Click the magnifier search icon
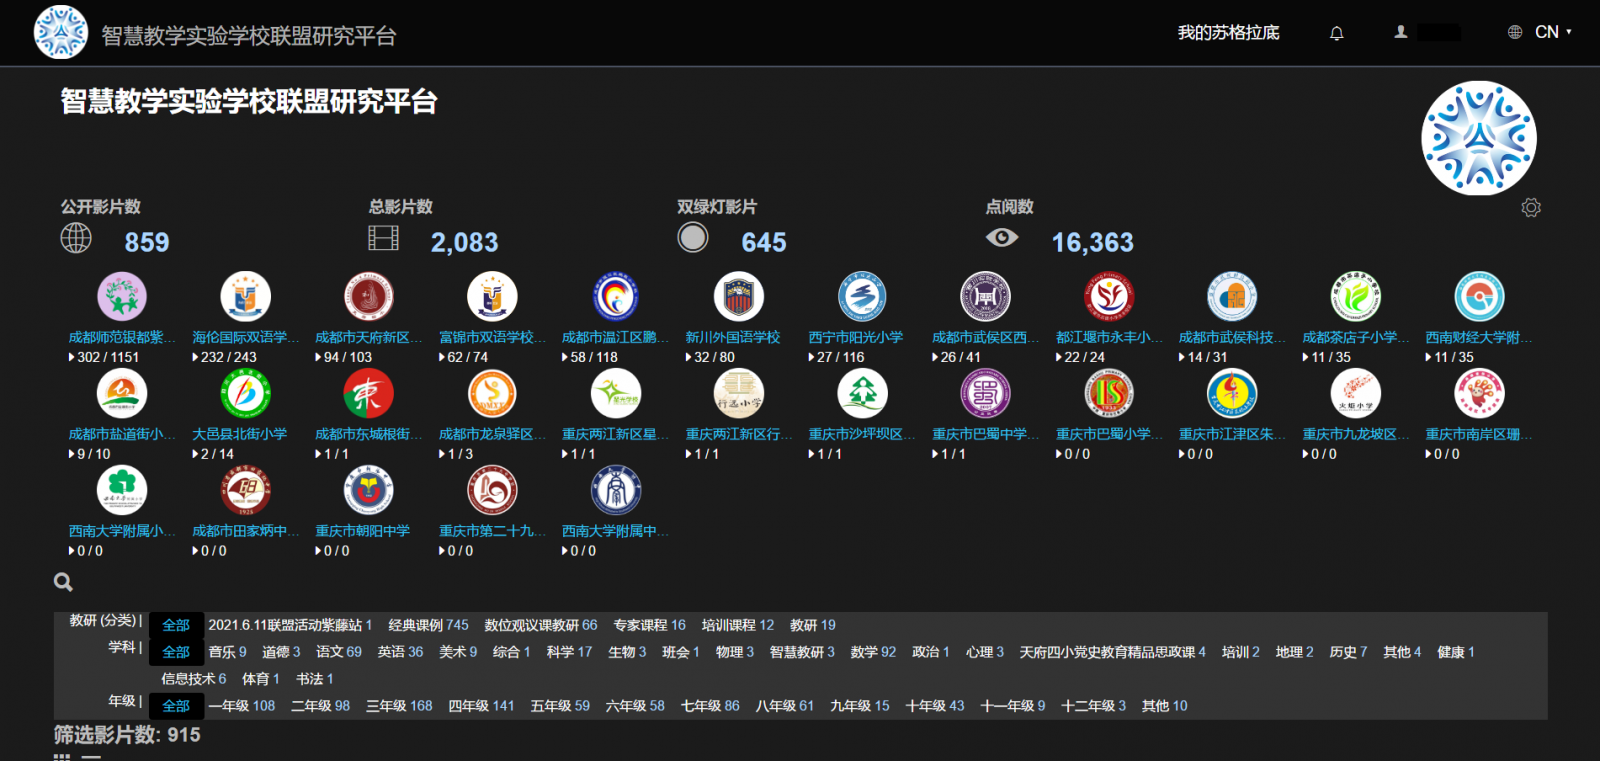 pos(63,582)
